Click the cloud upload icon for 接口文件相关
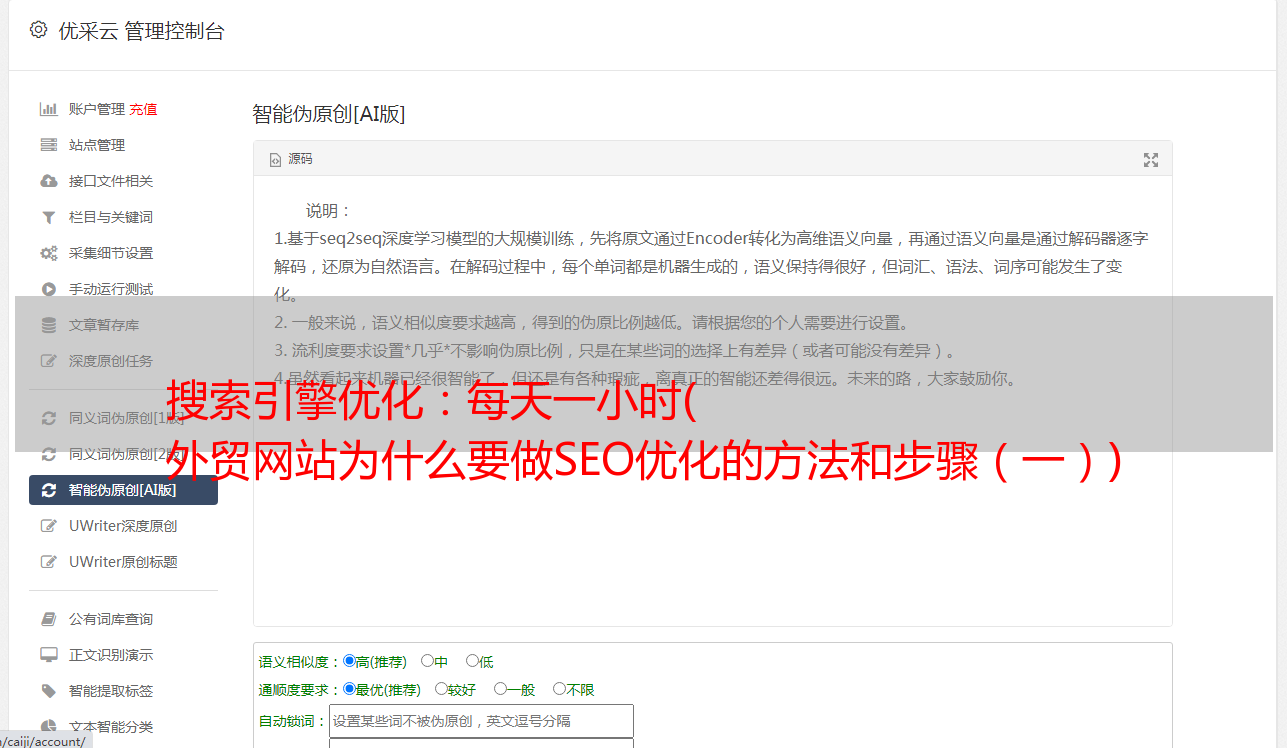The image size is (1287, 748). 48,181
